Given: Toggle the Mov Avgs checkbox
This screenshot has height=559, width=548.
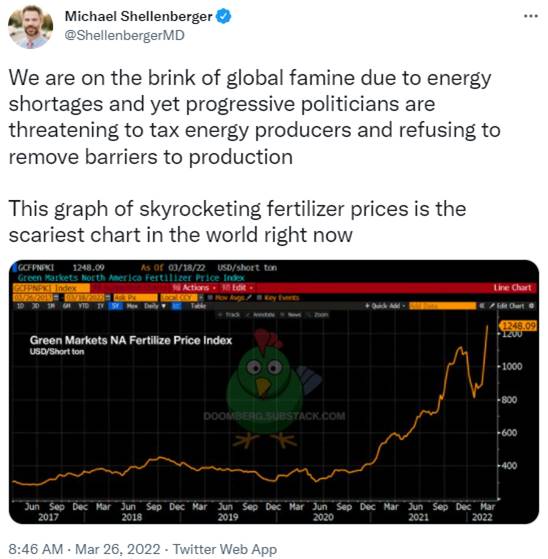Looking at the screenshot, I should pos(210,298).
